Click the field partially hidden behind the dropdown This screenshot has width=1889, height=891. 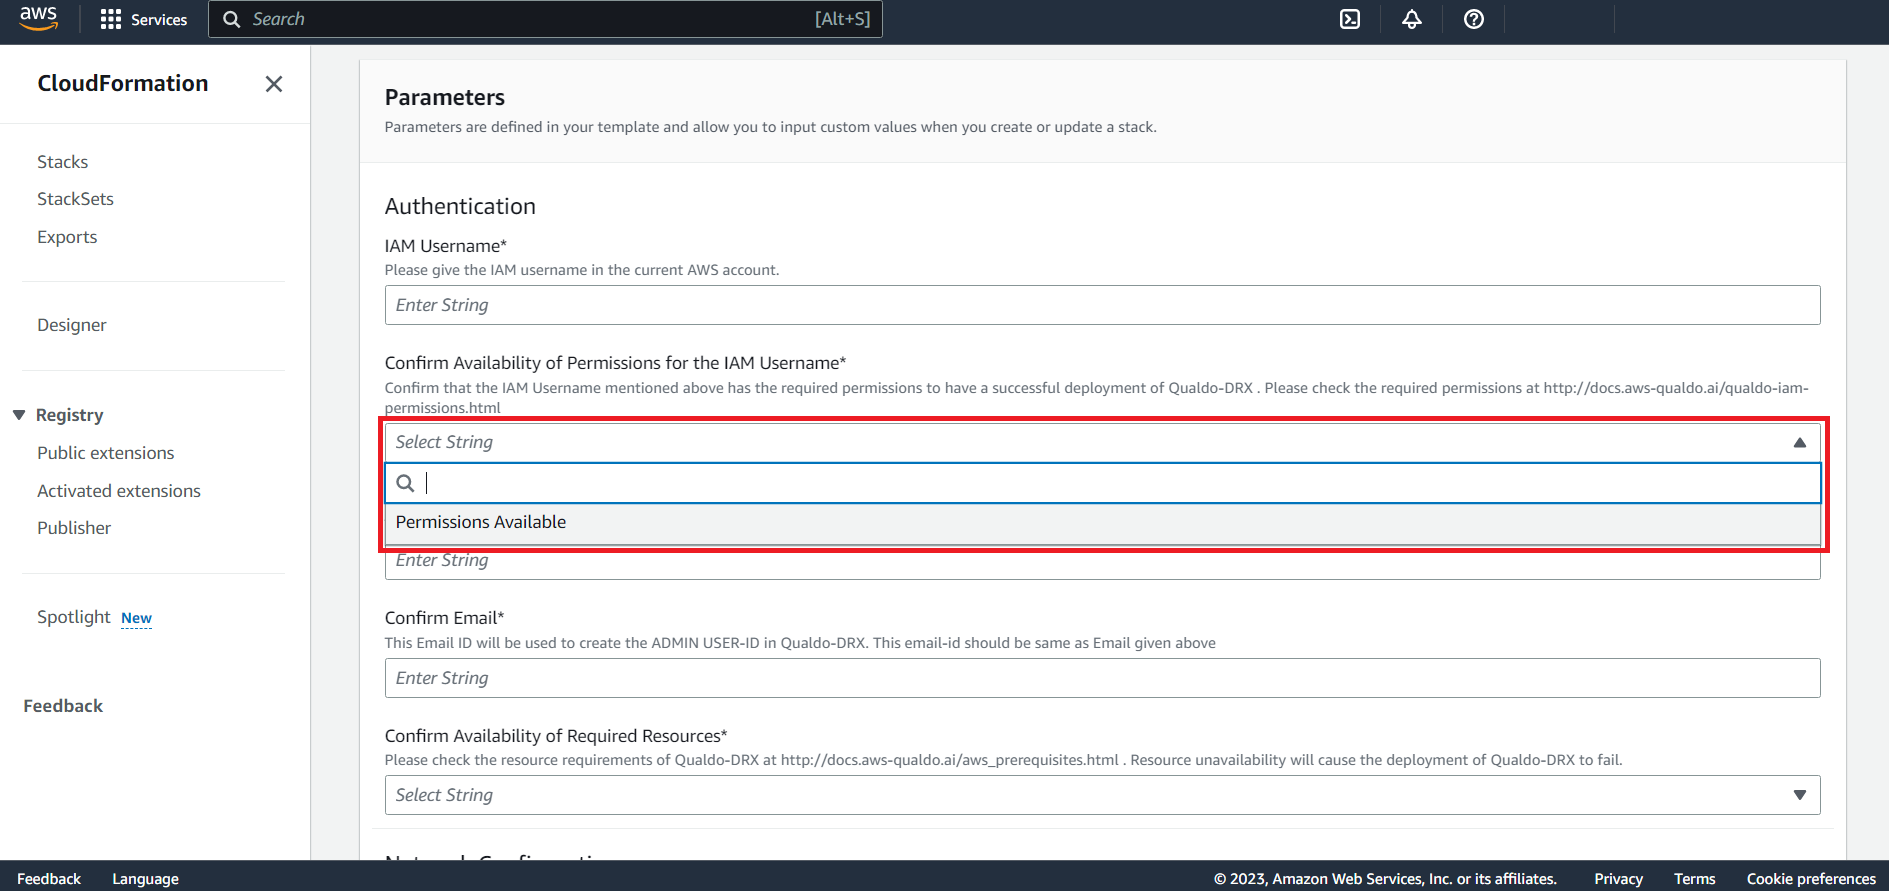tap(1102, 563)
